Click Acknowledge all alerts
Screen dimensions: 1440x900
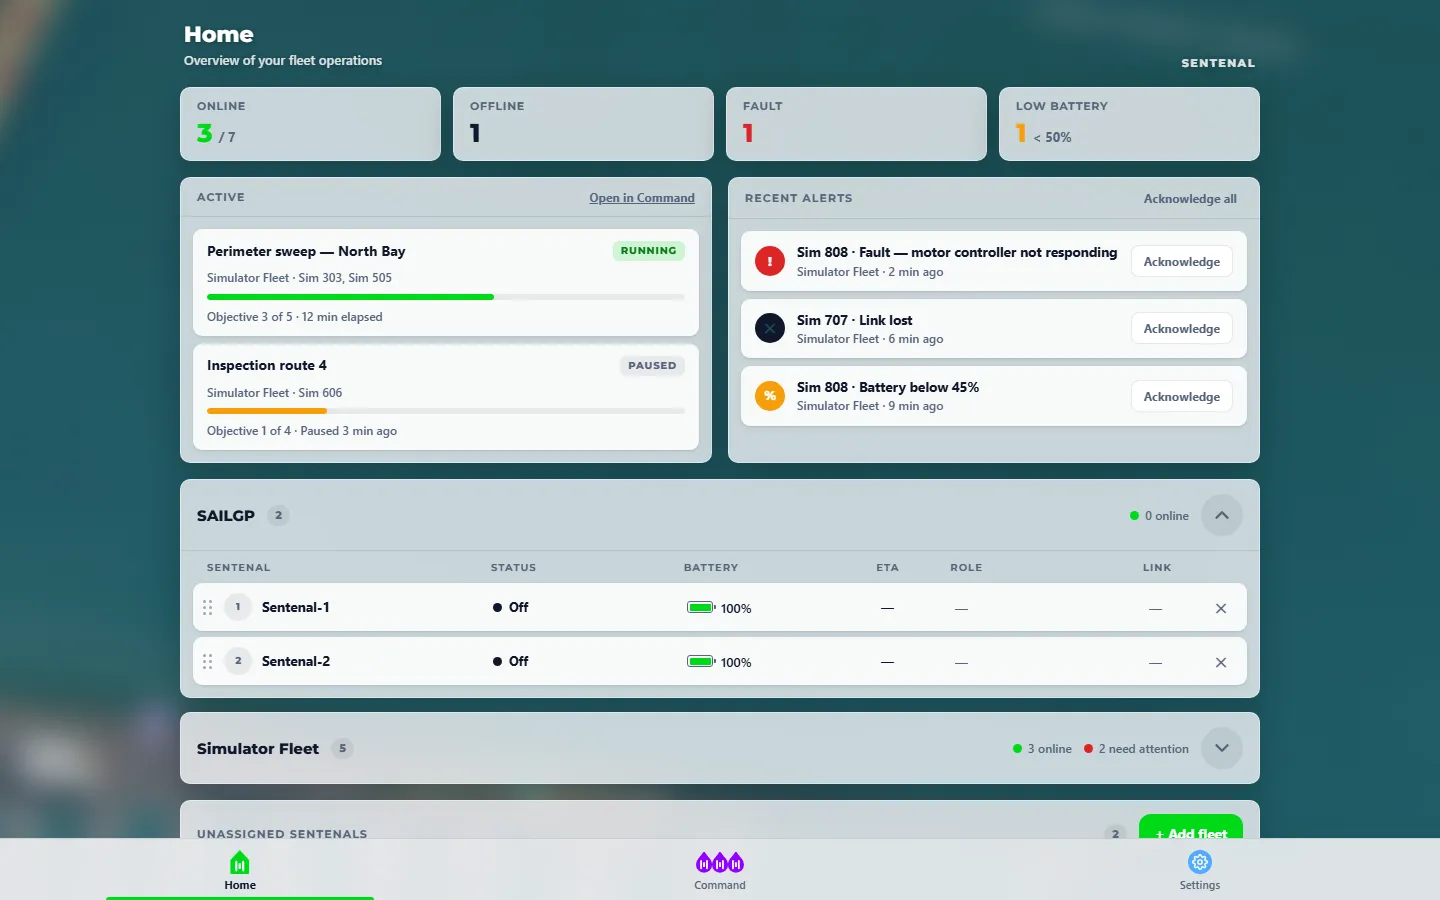click(x=1190, y=199)
